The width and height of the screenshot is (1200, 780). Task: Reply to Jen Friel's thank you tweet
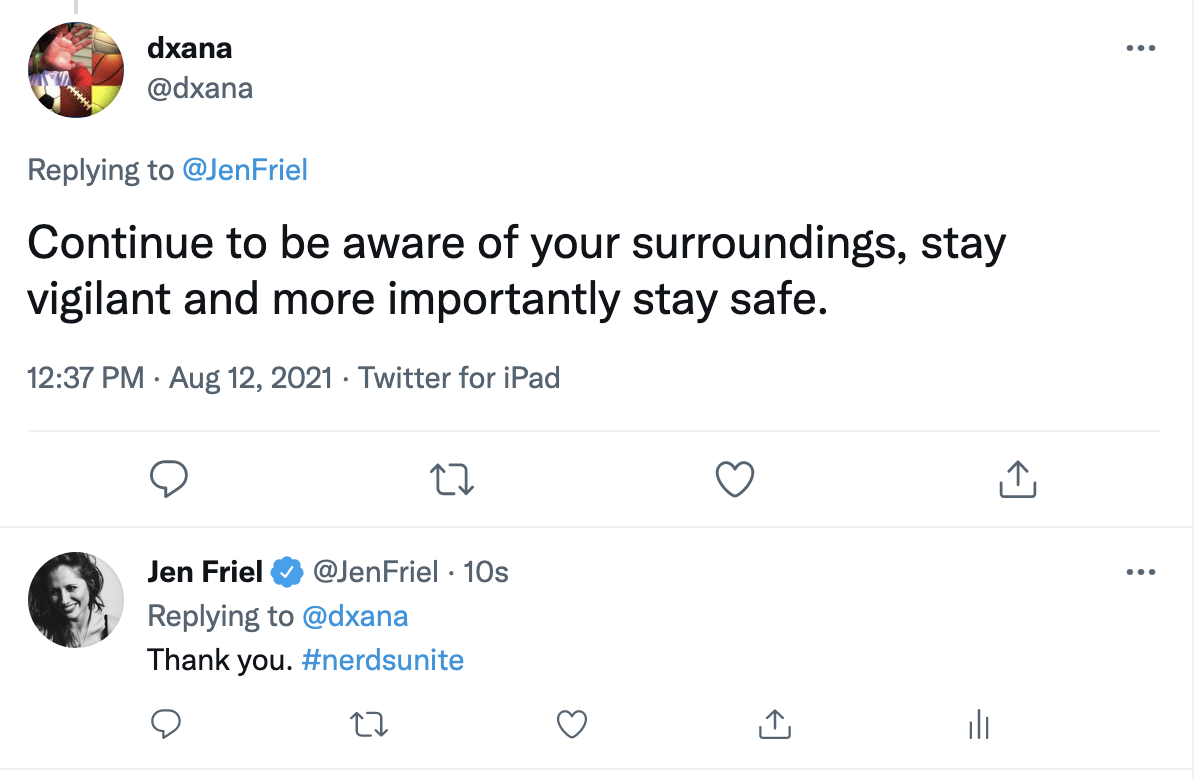point(165,723)
